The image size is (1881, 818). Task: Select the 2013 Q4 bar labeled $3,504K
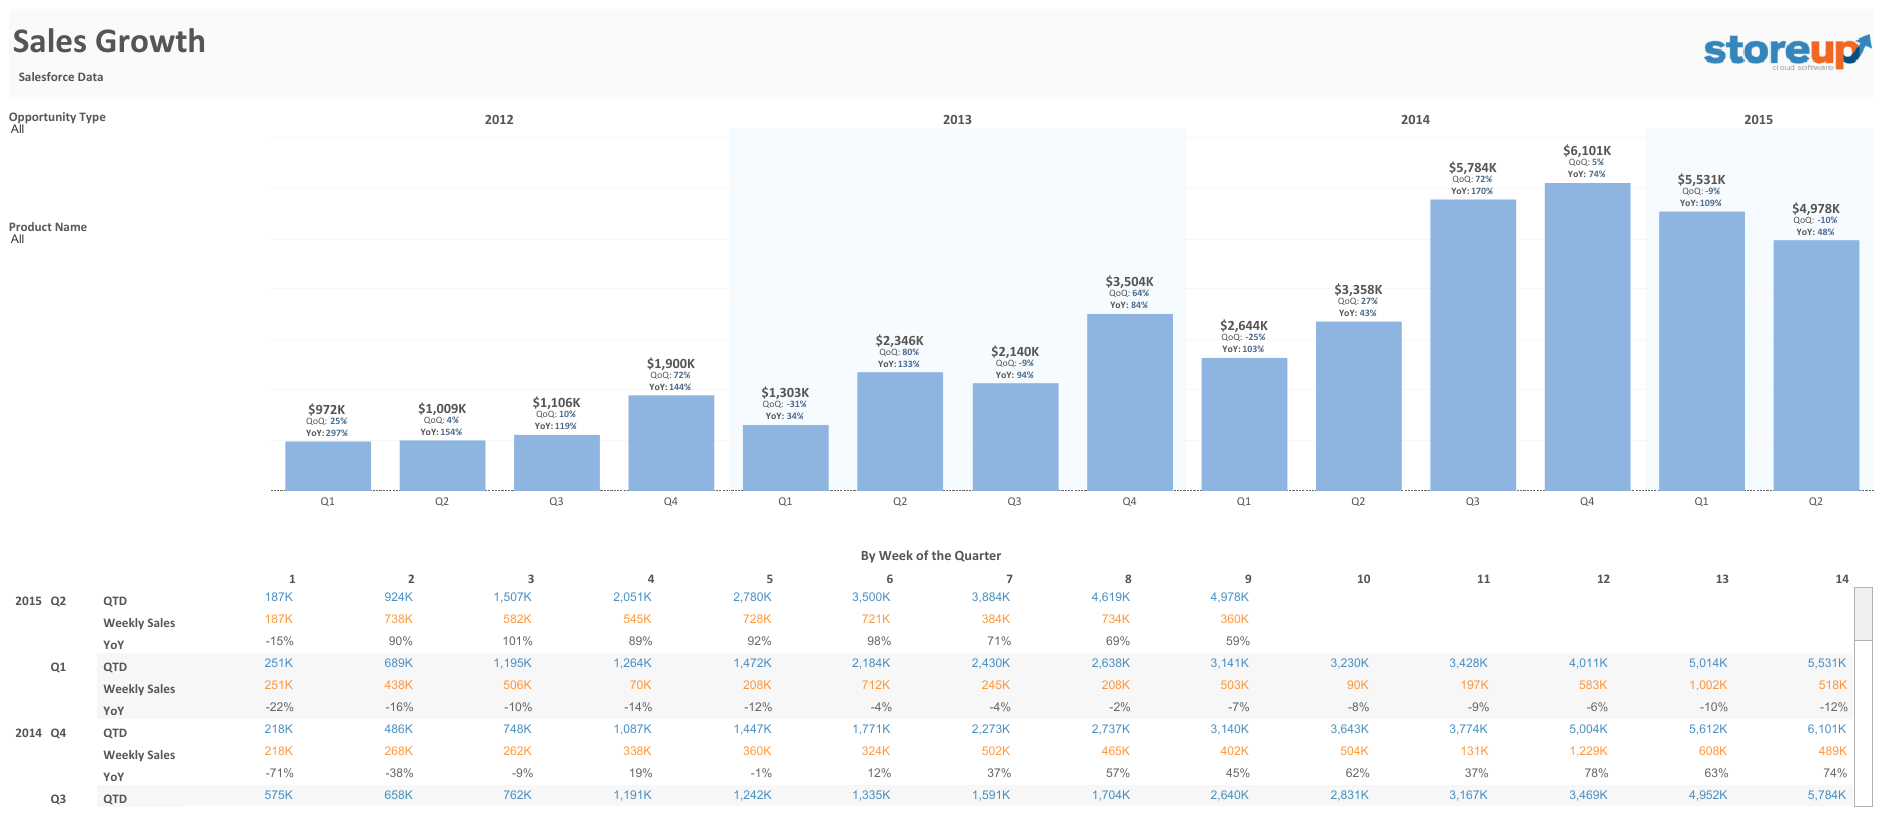[x=1130, y=402]
